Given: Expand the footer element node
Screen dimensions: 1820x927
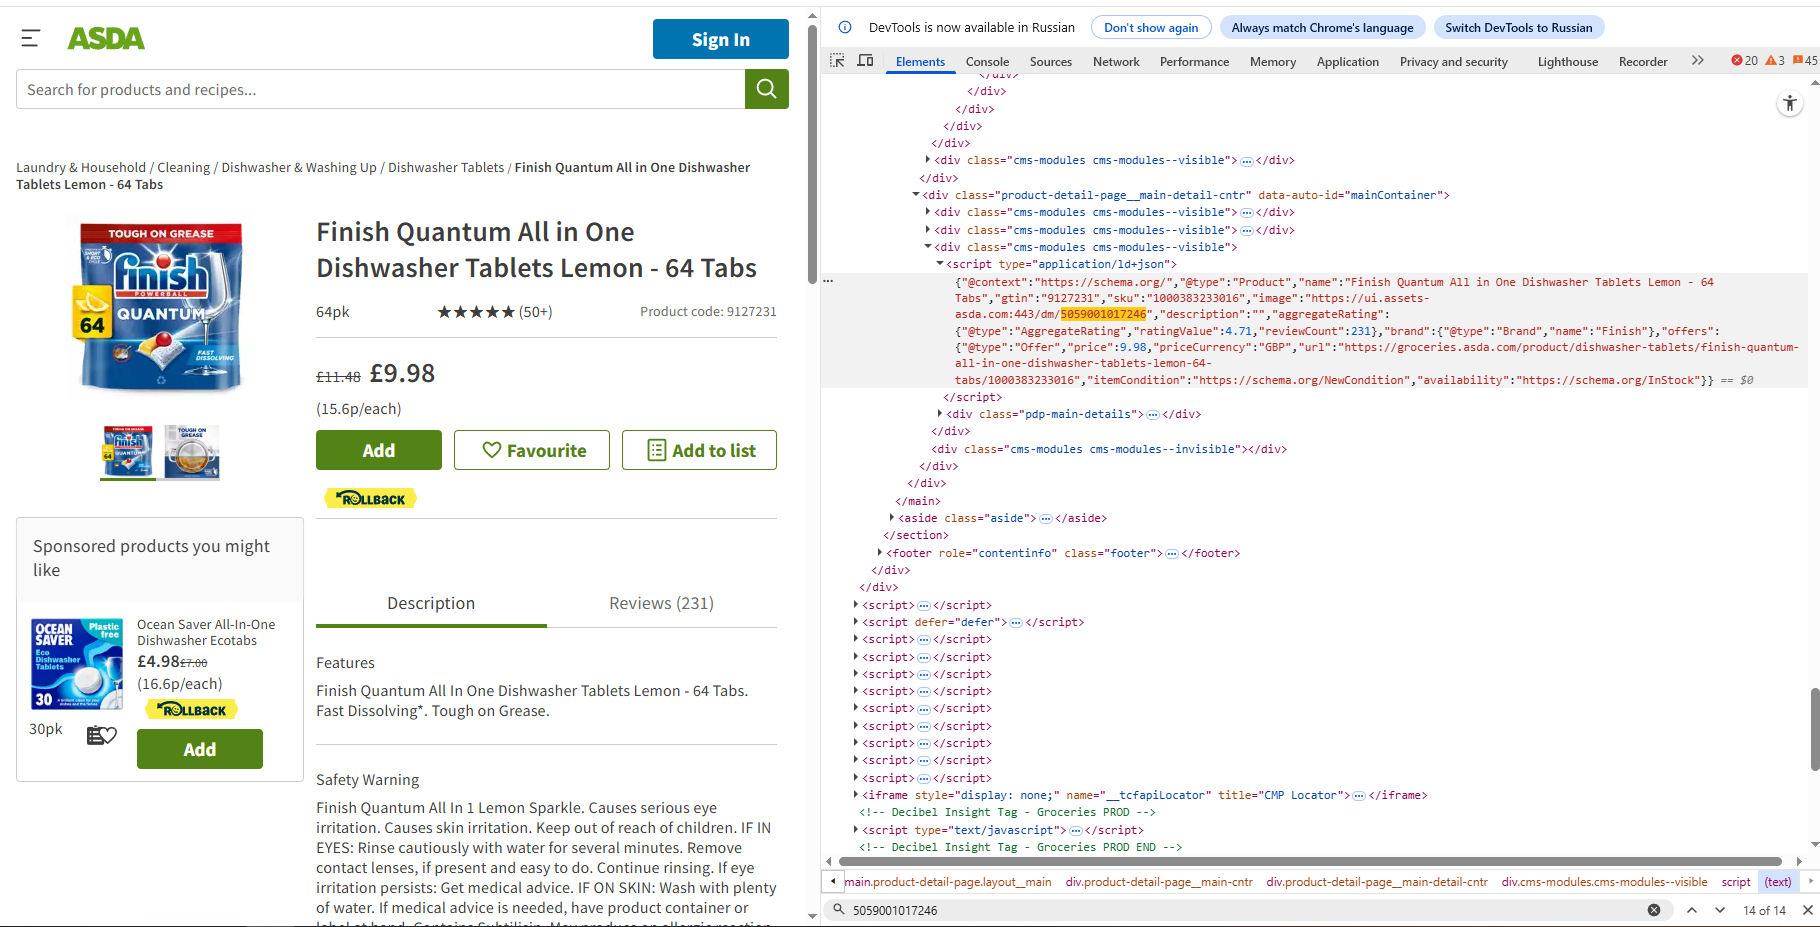Looking at the screenshot, I should pos(880,553).
